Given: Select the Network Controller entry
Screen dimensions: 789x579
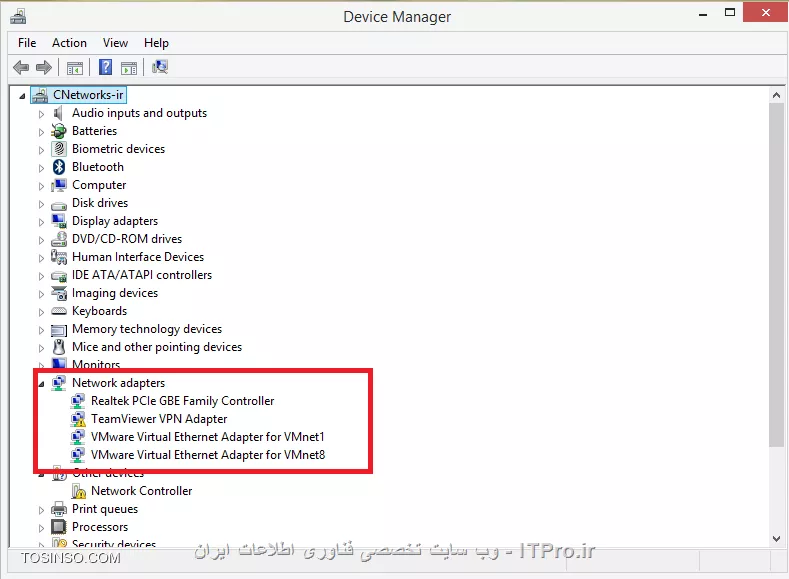Looking at the screenshot, I should 141,491.
